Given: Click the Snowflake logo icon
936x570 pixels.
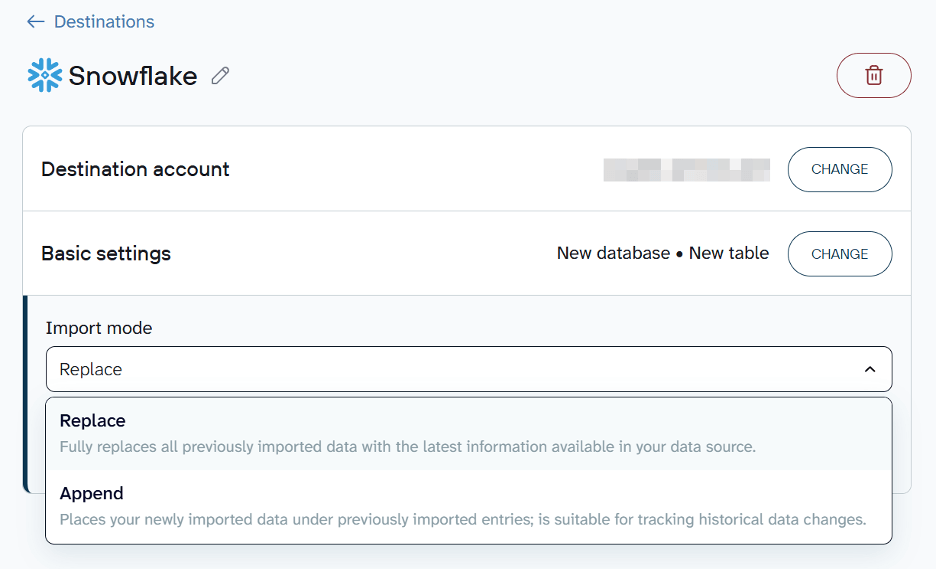Looking at the screenshot, I should tap(45, 76).
